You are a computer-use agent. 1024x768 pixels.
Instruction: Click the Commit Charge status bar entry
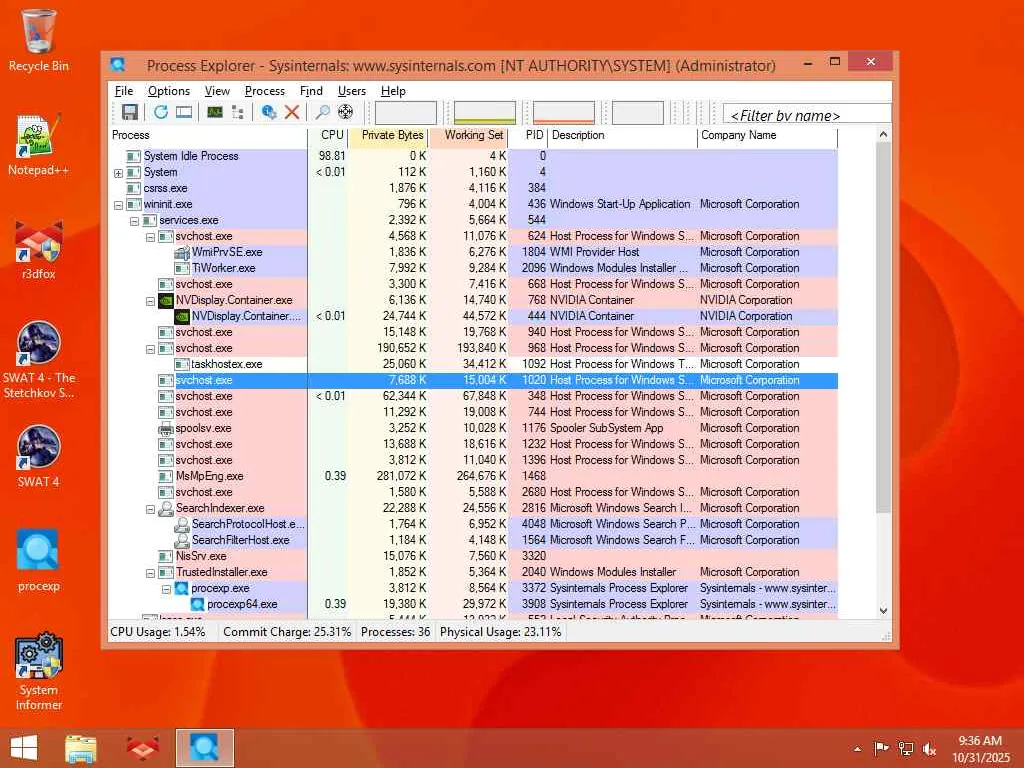point(287,632)
